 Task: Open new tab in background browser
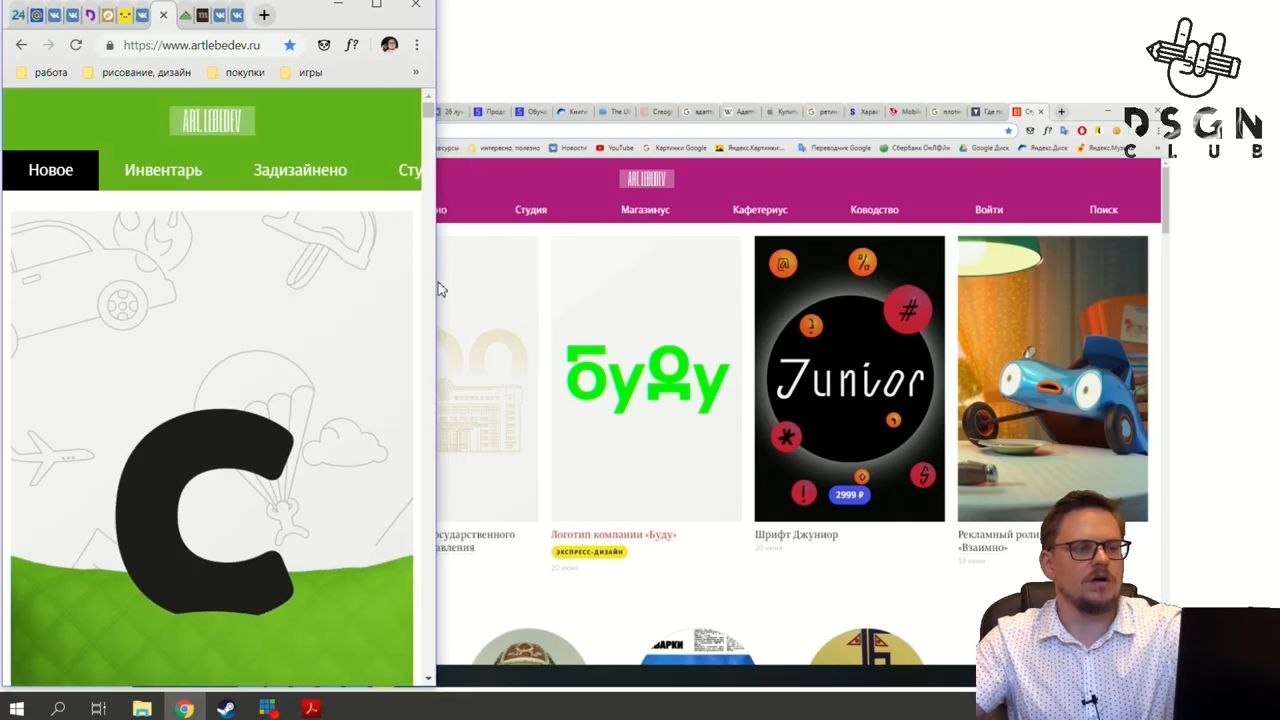(1061, 112)
